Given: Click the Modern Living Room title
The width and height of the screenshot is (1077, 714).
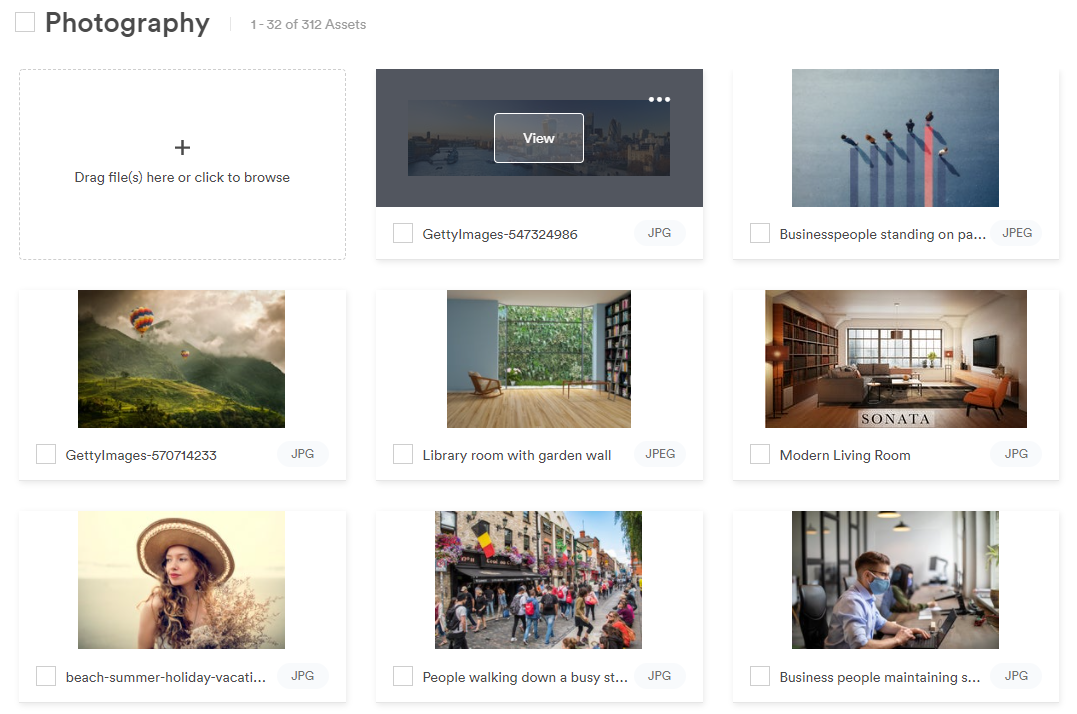Looking at the screenshot, I should click(845, 455).
